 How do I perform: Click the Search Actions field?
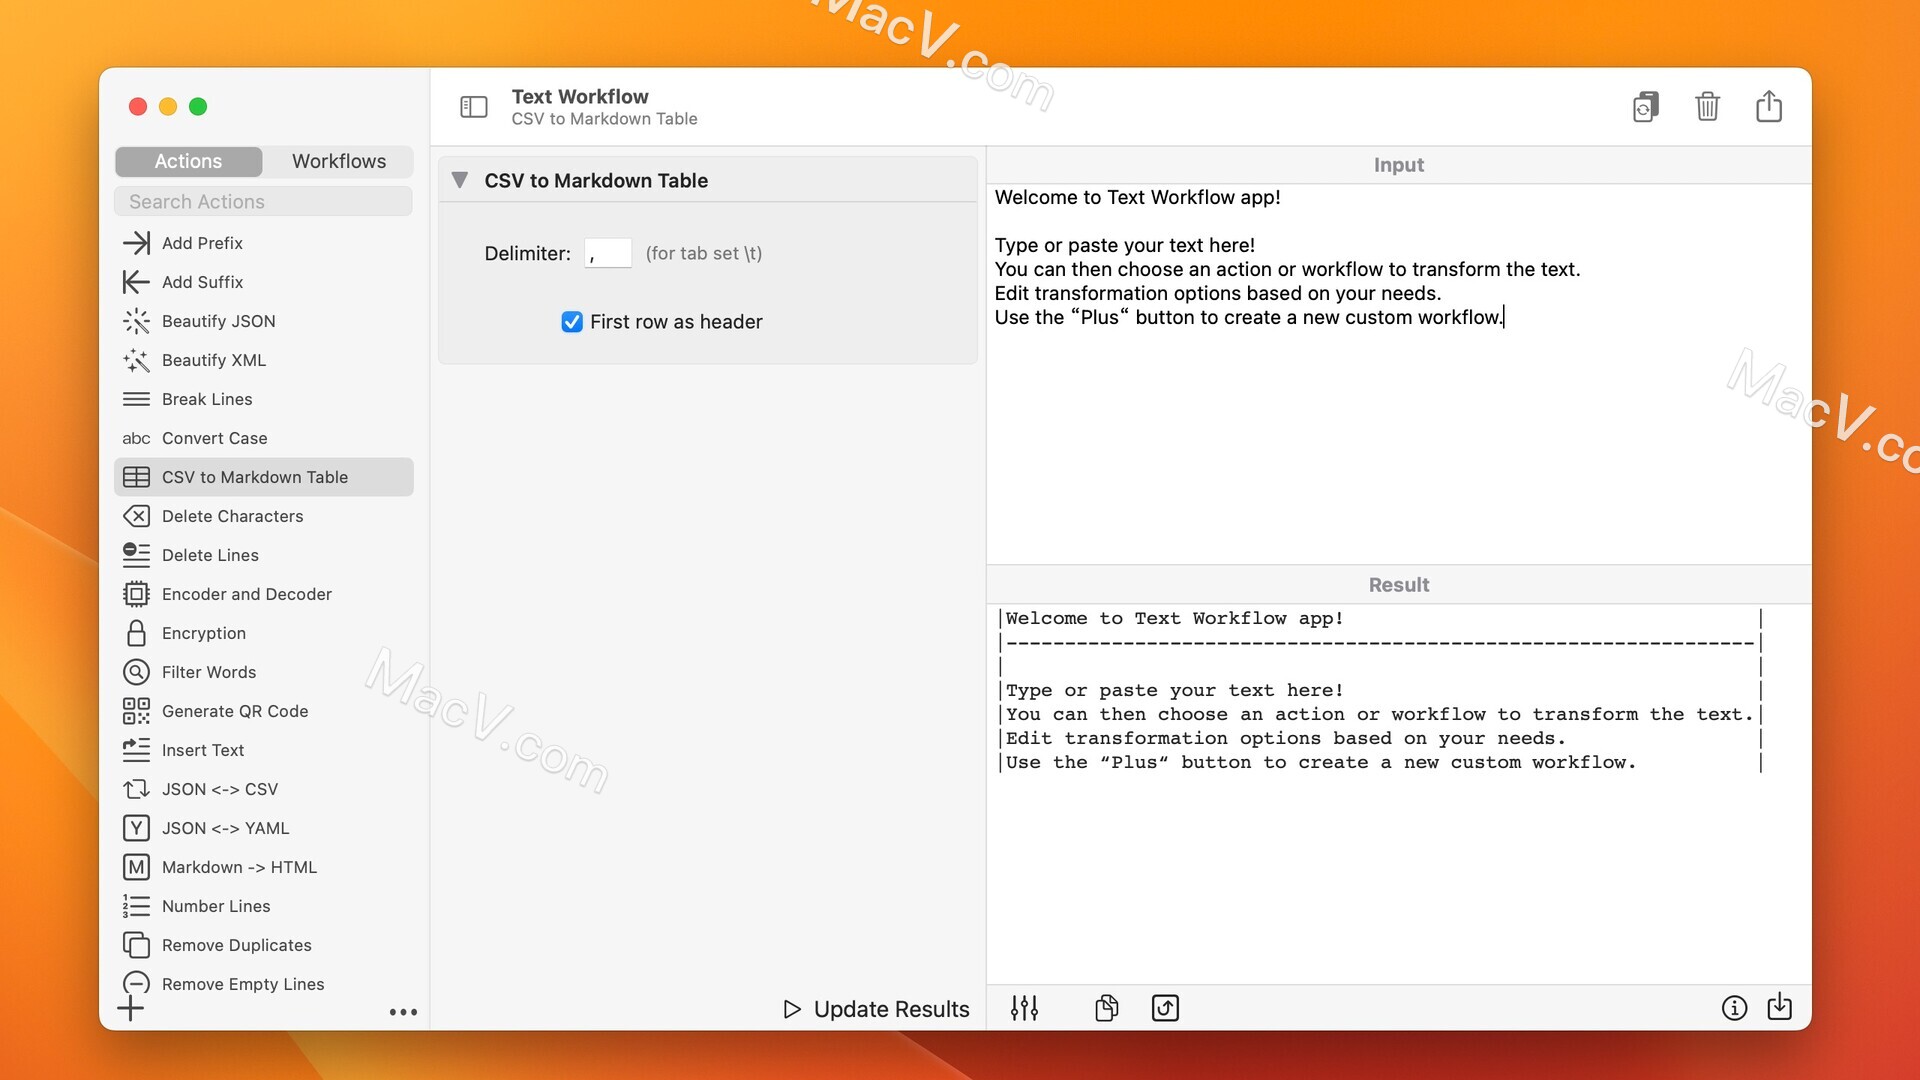click(x=263, y=201)
